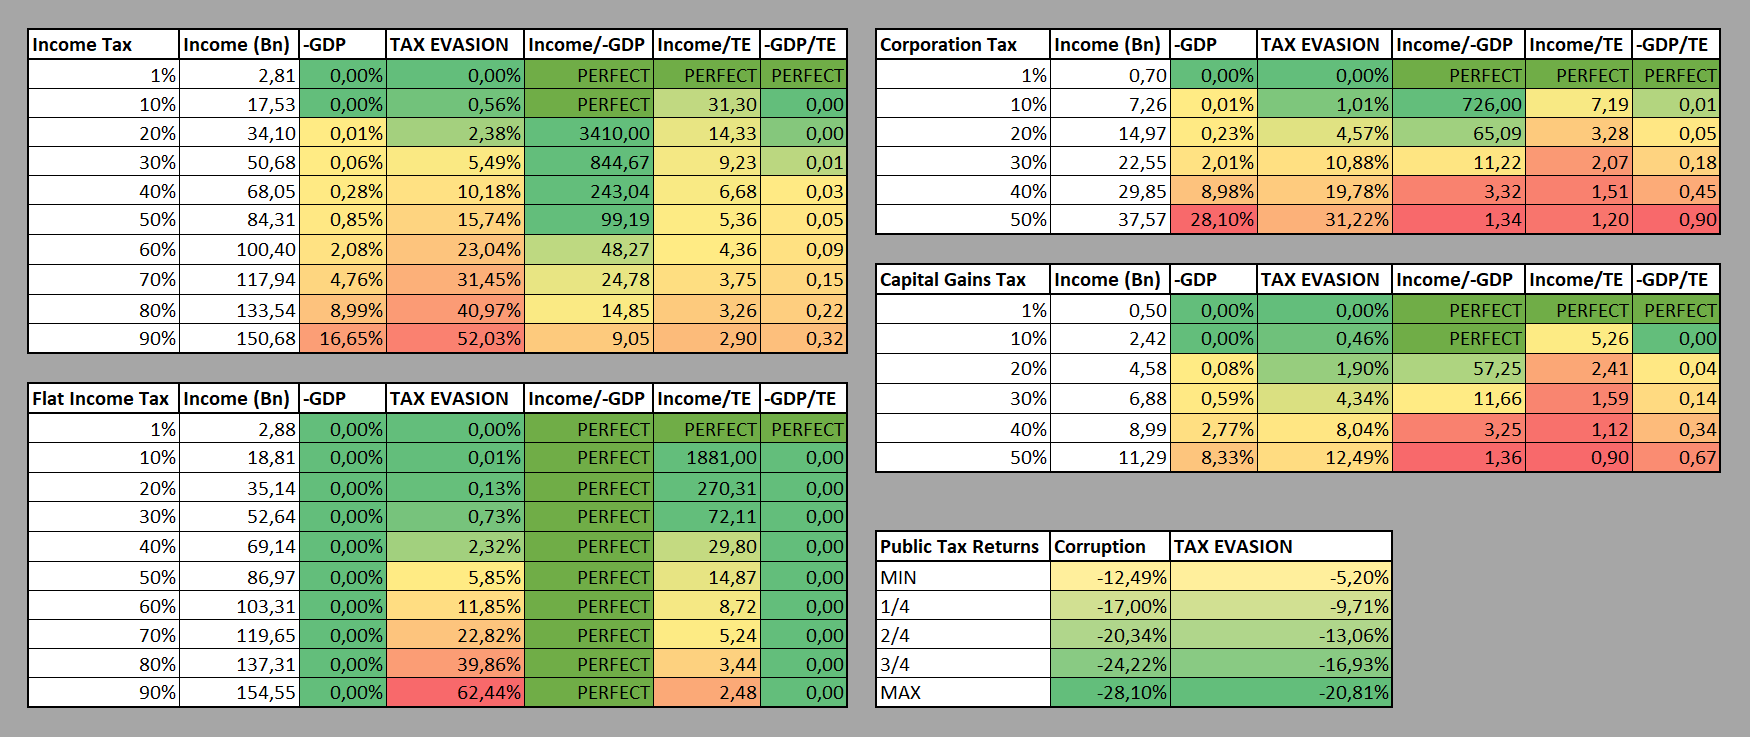The width and height of the screenshot is (1750, 737).
Task: Click the income cell showing 150,68
Action: [239, 339]
